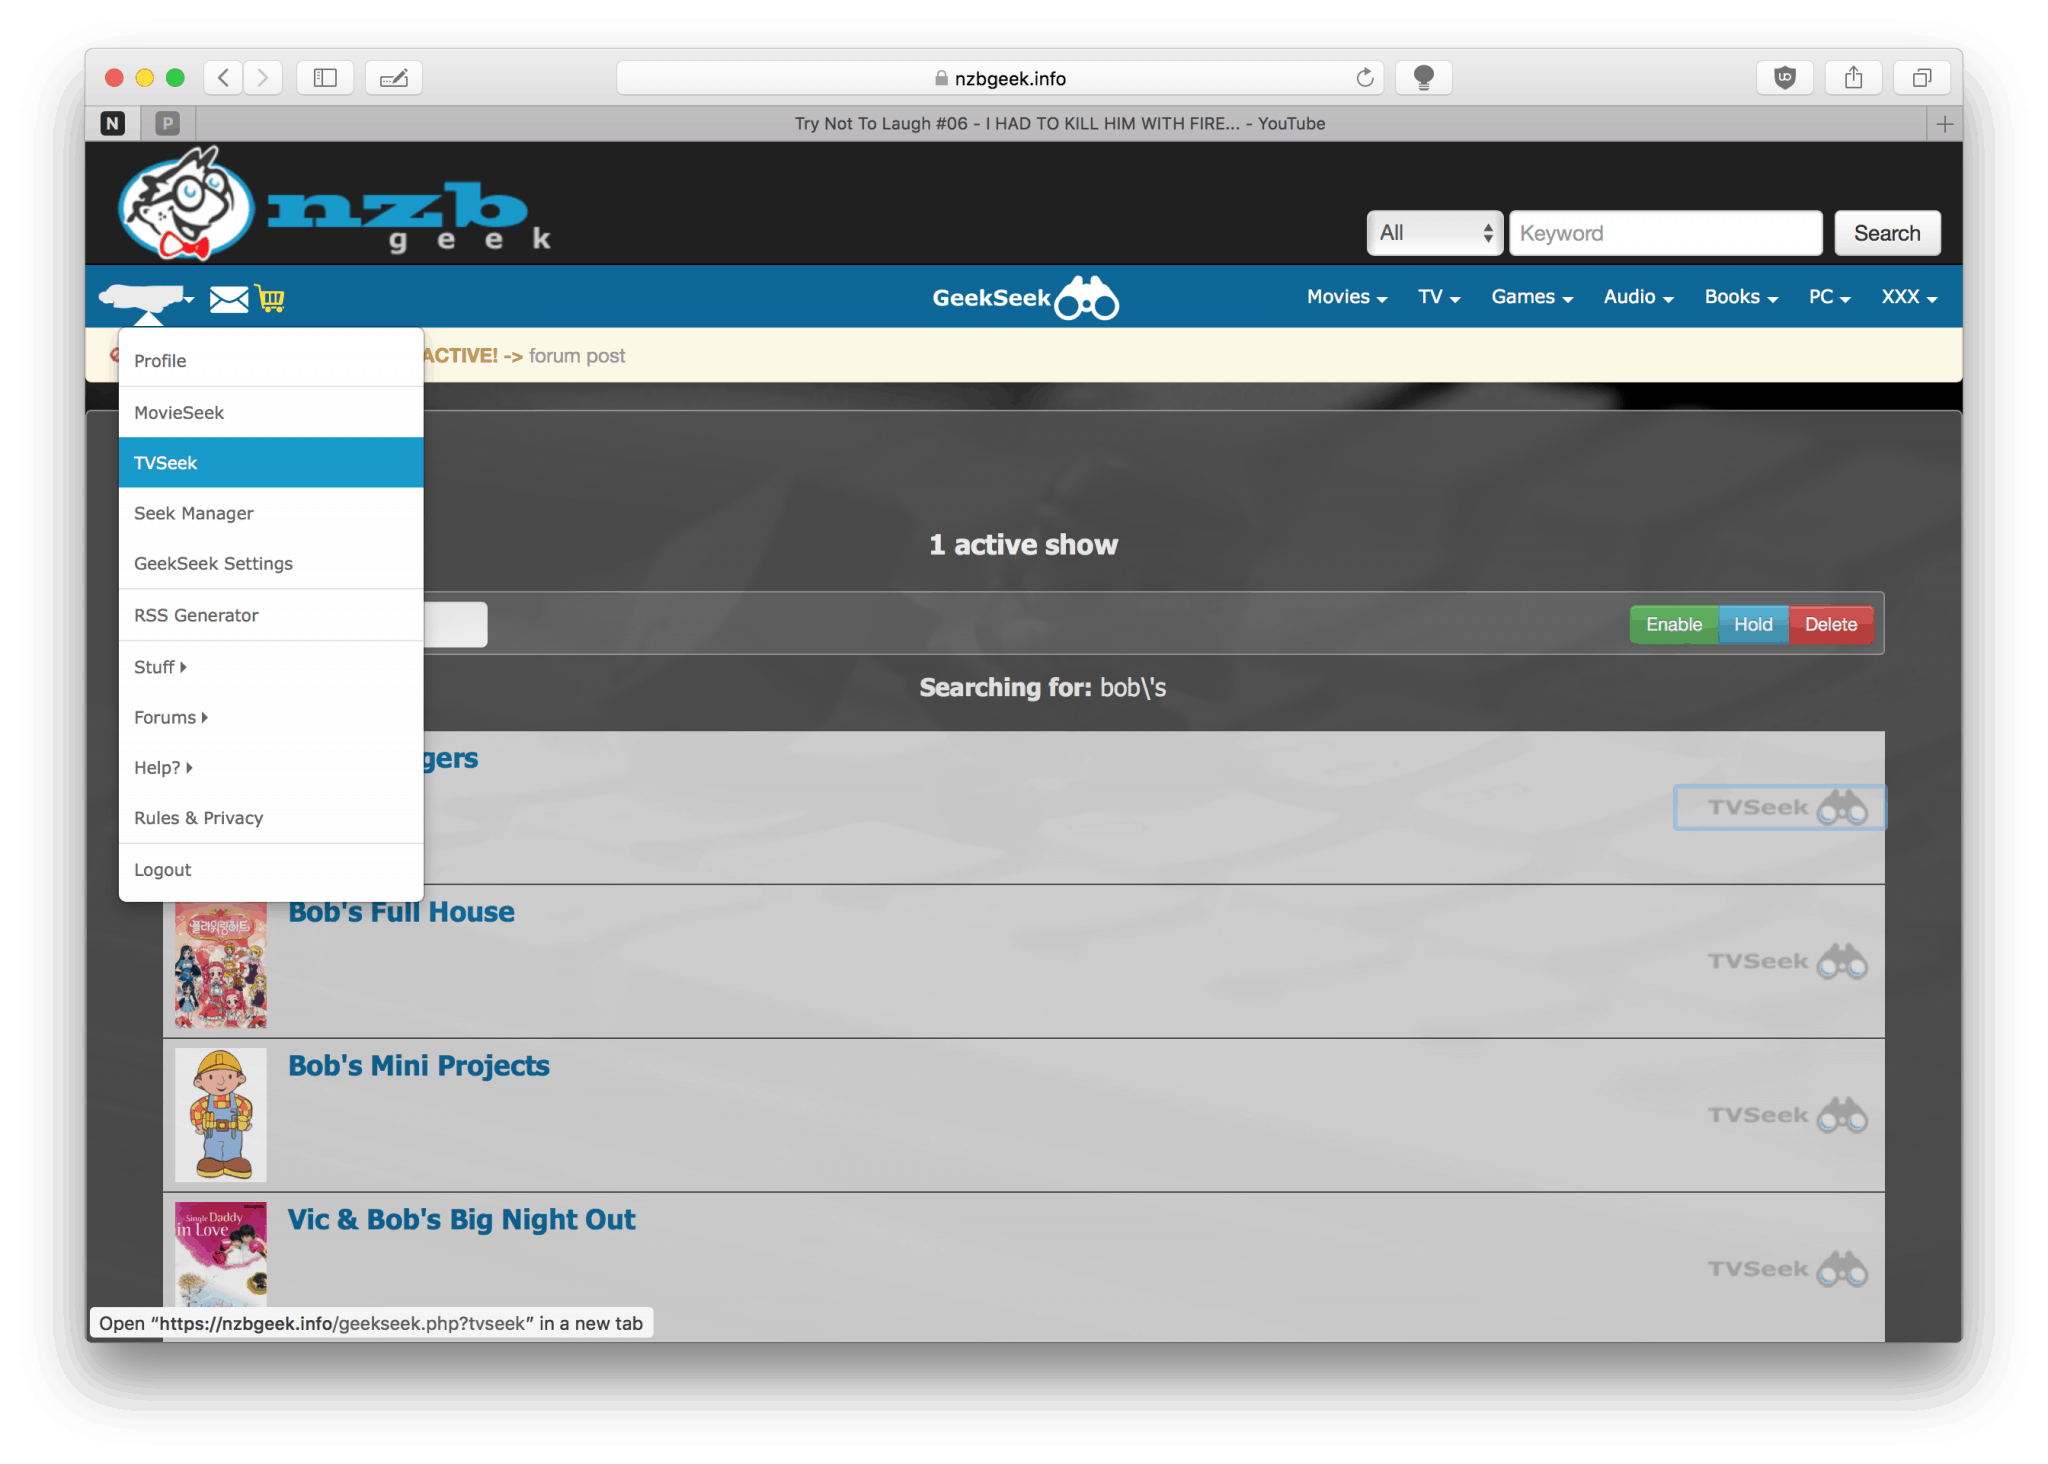Open messages via the envelope icon

228,298
